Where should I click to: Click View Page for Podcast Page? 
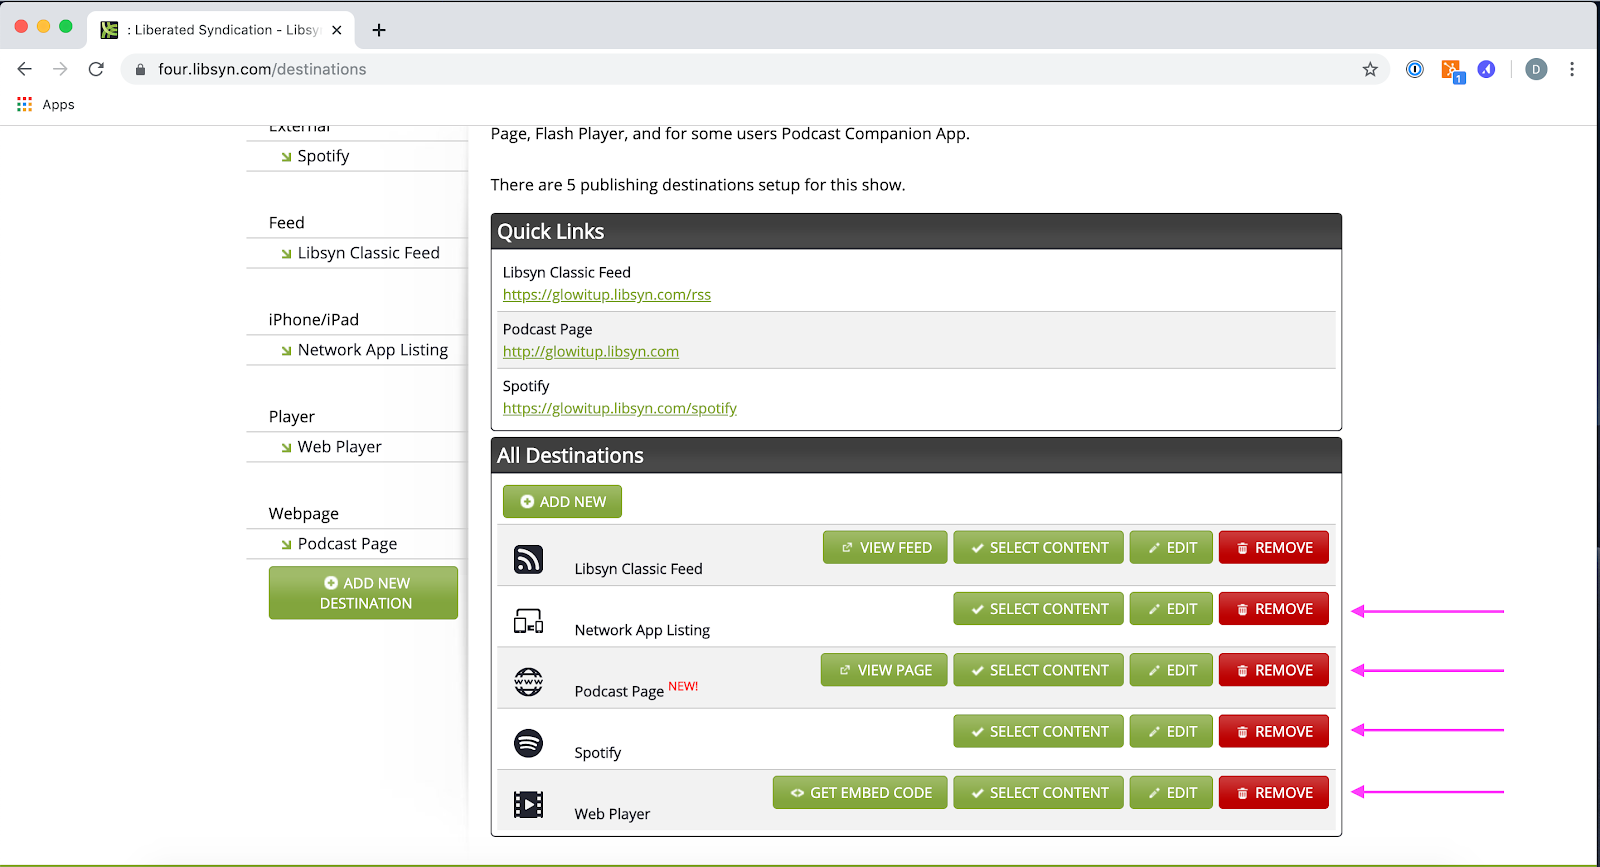[884, 670]
